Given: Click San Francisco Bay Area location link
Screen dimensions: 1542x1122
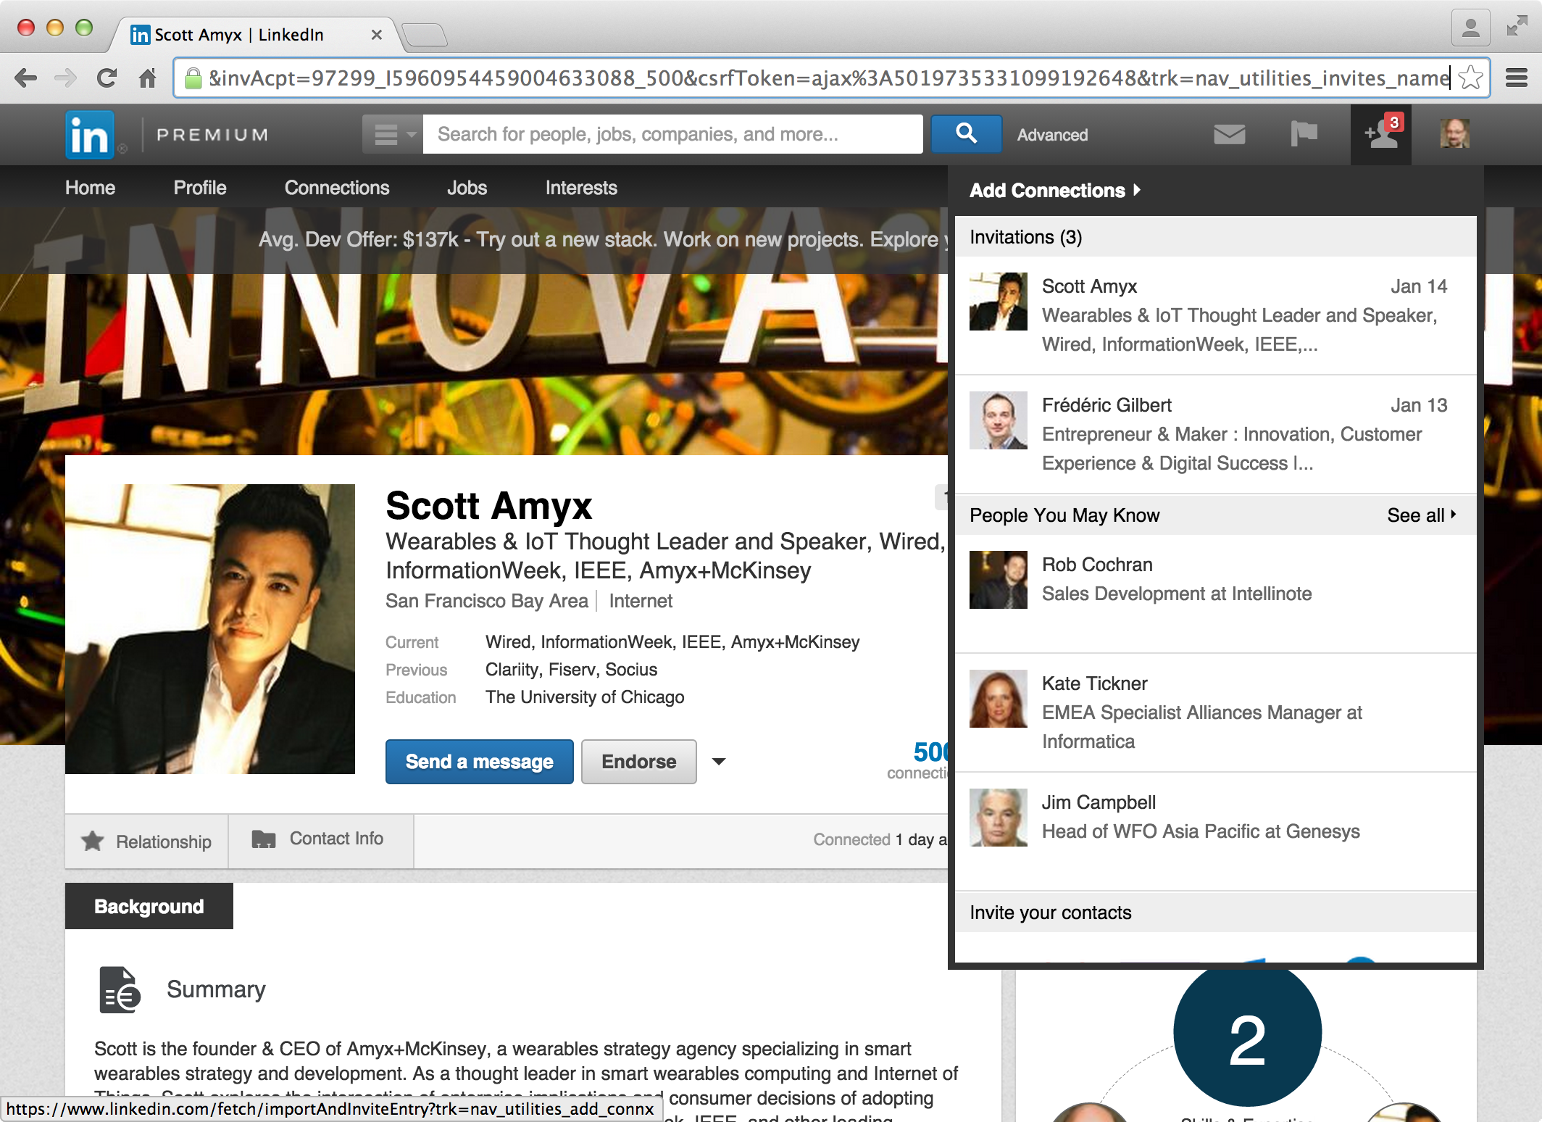Looking at the screenshot, I should (x=487, y=601).
